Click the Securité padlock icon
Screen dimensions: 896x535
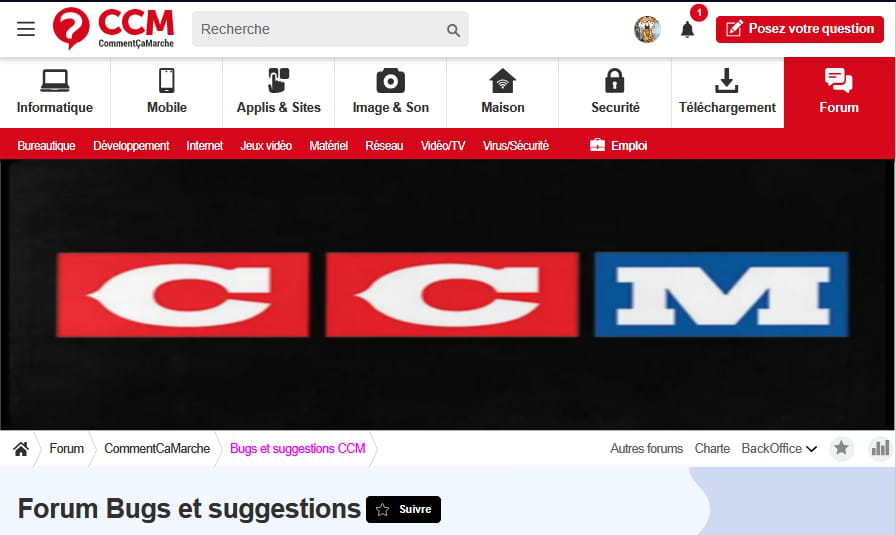(615, 81)
